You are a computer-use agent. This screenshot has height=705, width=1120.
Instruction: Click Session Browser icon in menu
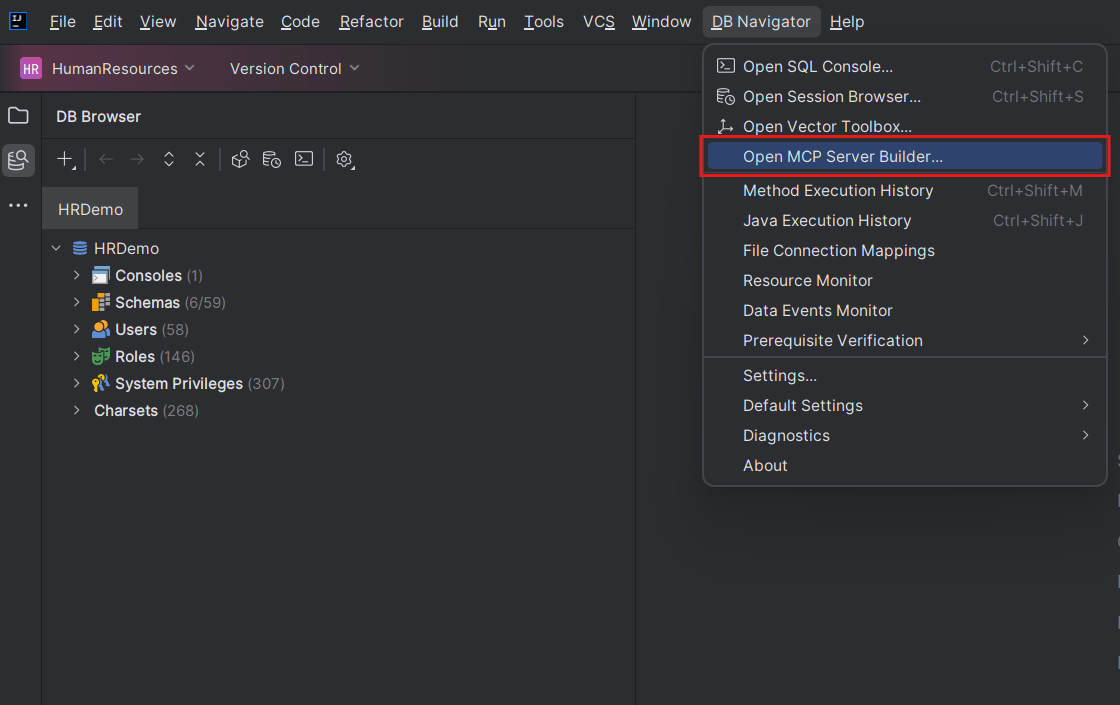click(x=726, y=96)
